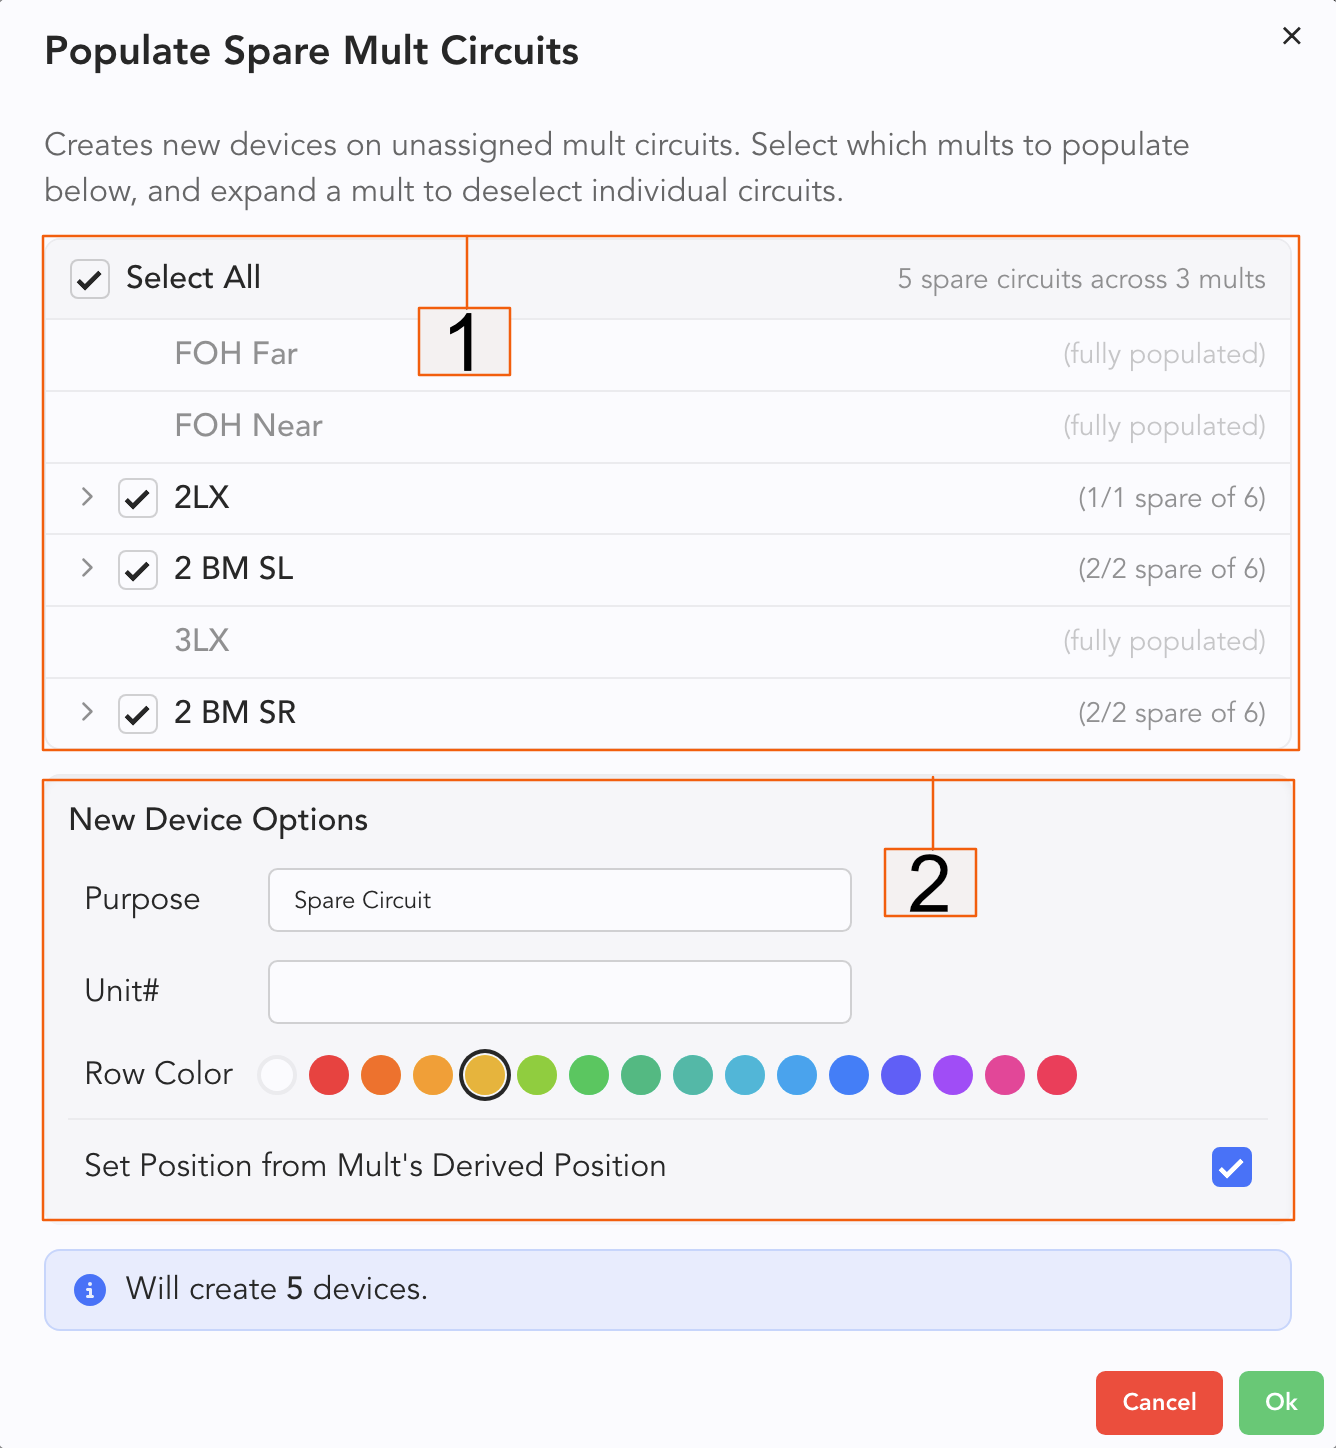Image resolution: width=1336 pixels, height=1448 pixels.
Task: Deselect the 2 BM SR mult checkbox
Action: coord(138,714)
